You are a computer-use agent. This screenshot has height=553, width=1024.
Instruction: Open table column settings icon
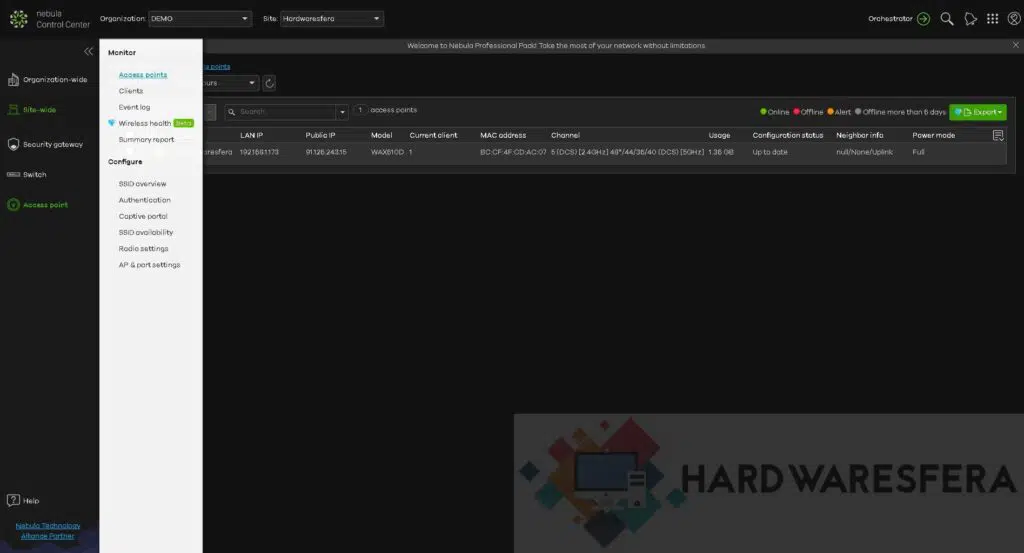[x=998, y=135]
